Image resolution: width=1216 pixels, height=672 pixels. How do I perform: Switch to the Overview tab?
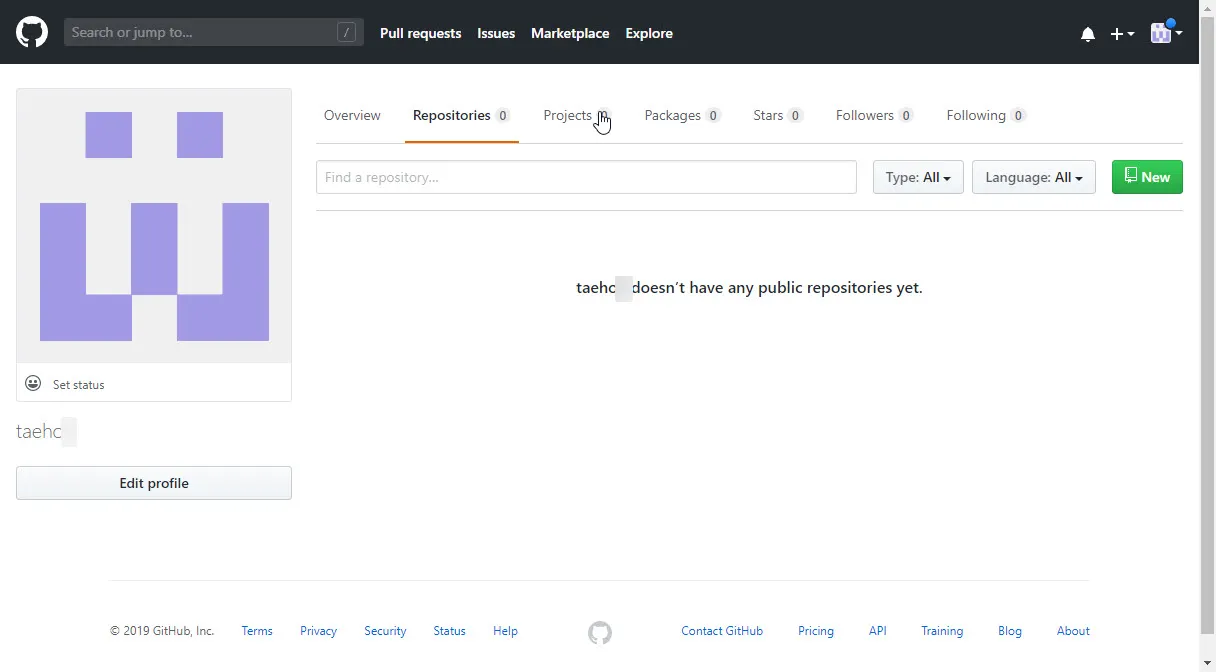click(x=352, y=115)
